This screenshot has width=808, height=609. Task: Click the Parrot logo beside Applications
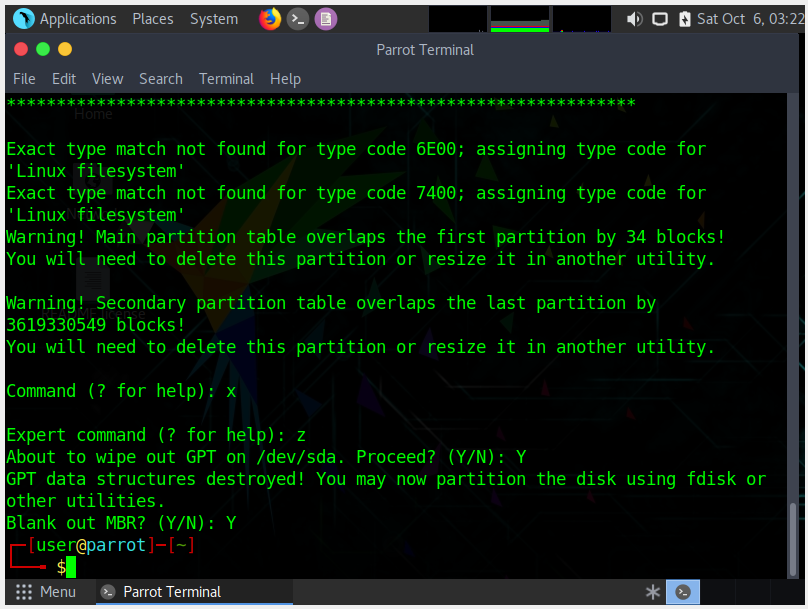click(23, 19)
